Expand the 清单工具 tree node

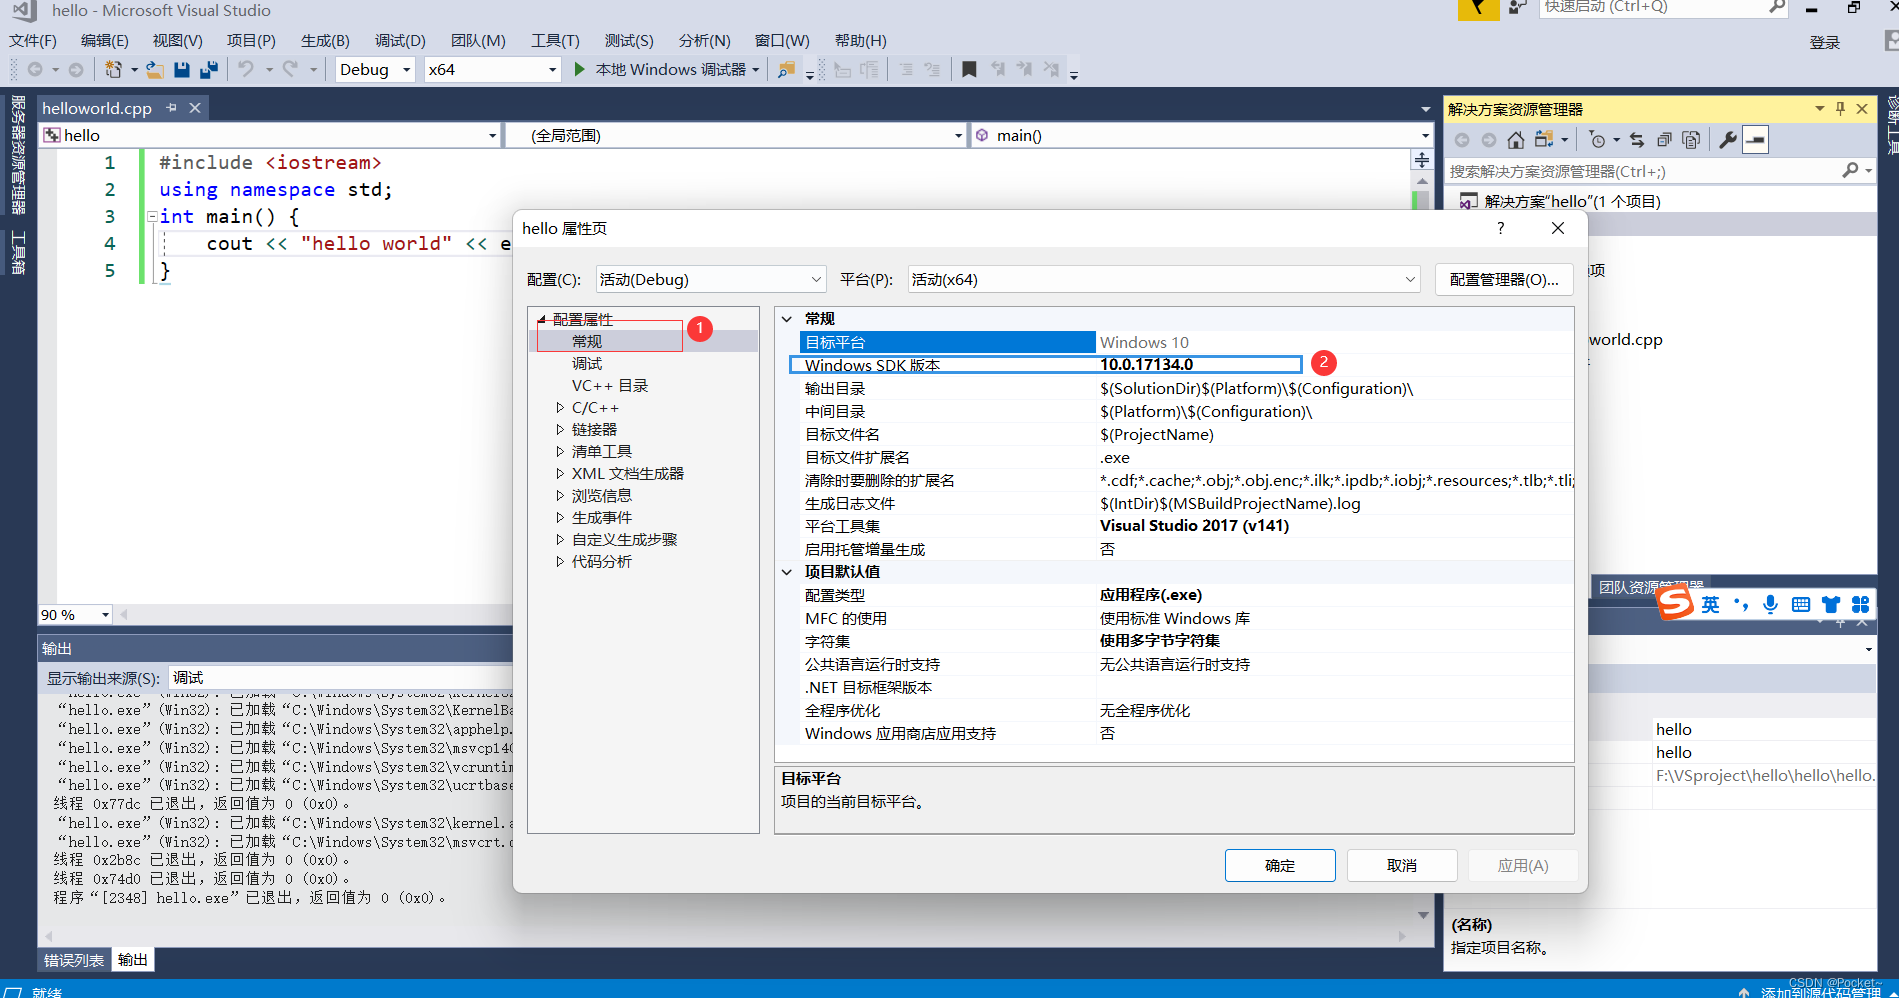560,451
